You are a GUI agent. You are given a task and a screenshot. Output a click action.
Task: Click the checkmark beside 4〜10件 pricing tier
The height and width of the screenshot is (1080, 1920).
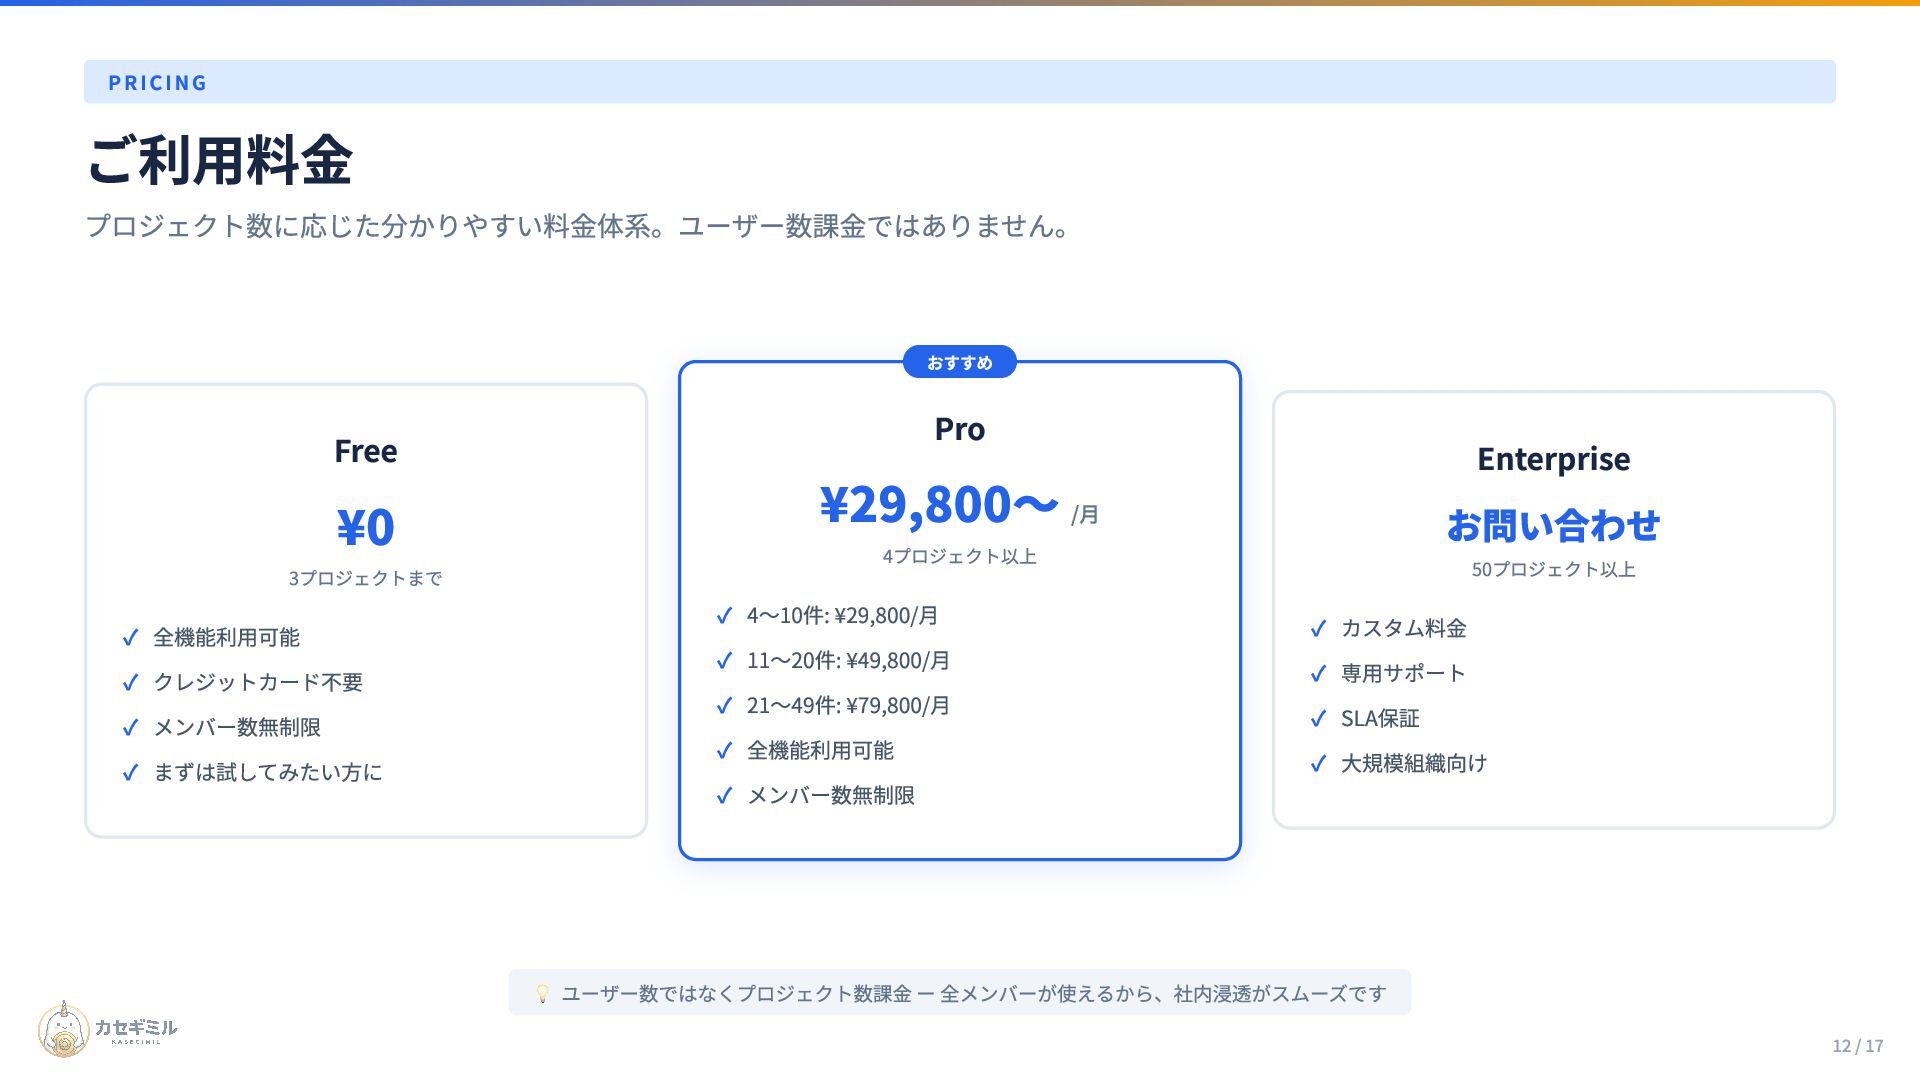tap(724, 616)
